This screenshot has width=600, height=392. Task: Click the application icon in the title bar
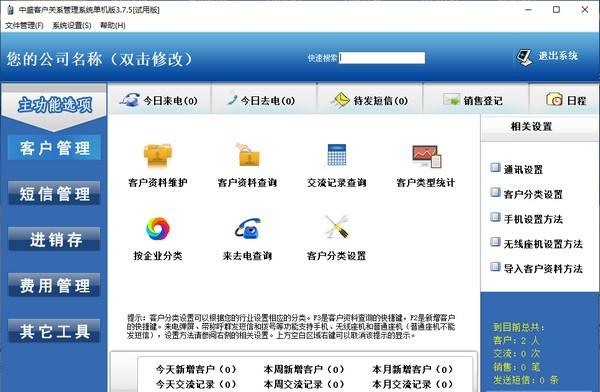tap(10, 10)
